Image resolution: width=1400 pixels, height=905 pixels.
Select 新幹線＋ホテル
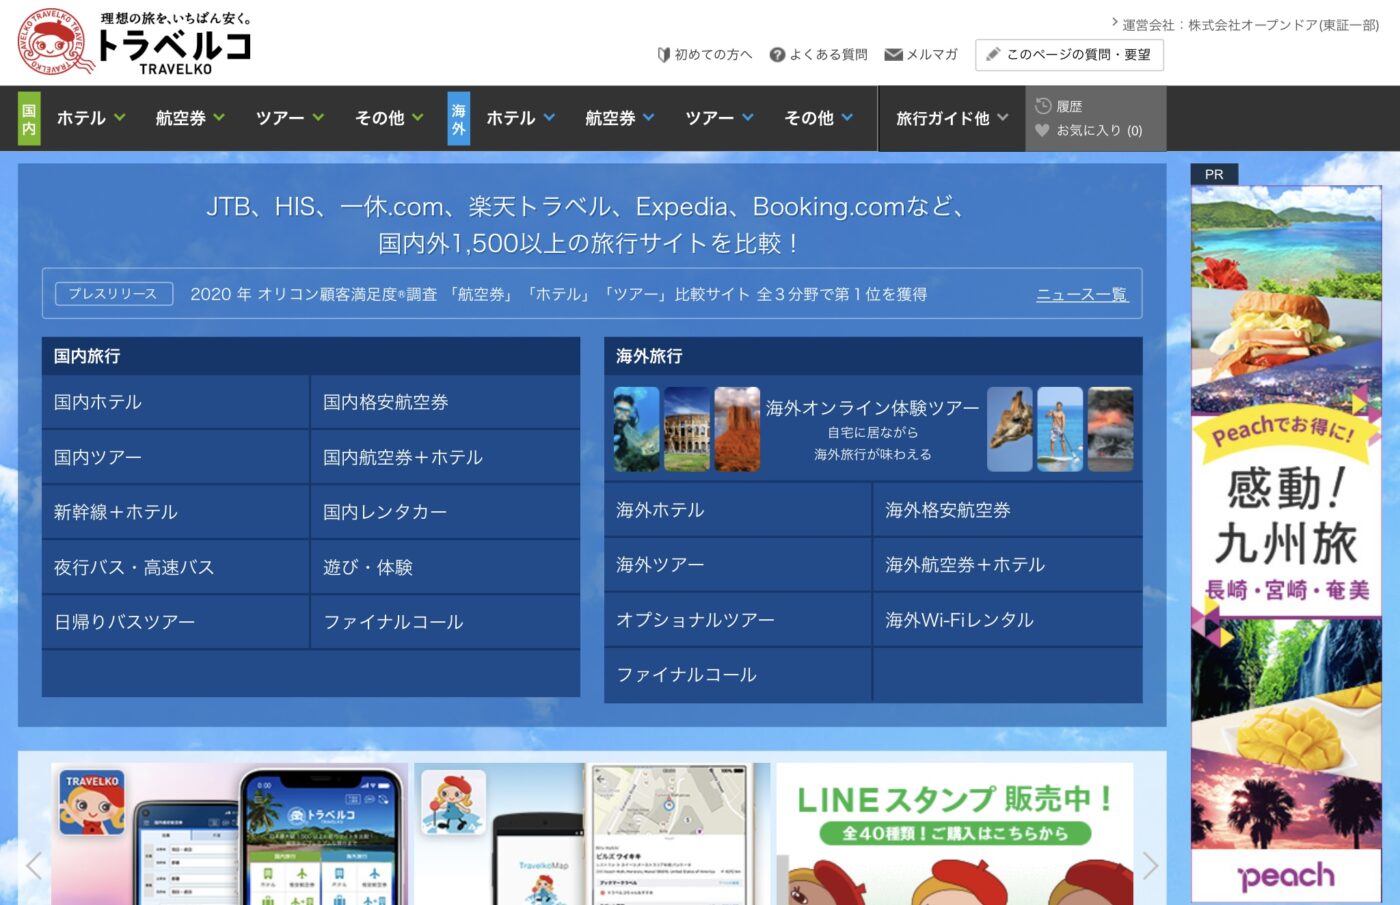pos(175,512)
